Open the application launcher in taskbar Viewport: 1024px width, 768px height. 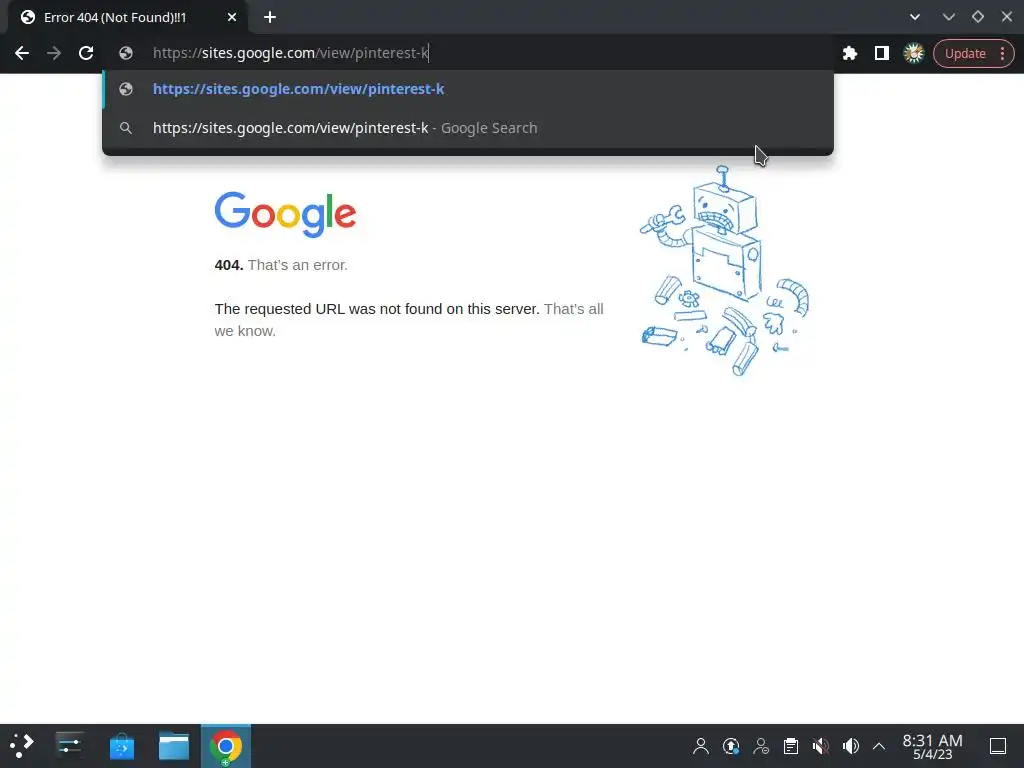click(x=22, y=746)
